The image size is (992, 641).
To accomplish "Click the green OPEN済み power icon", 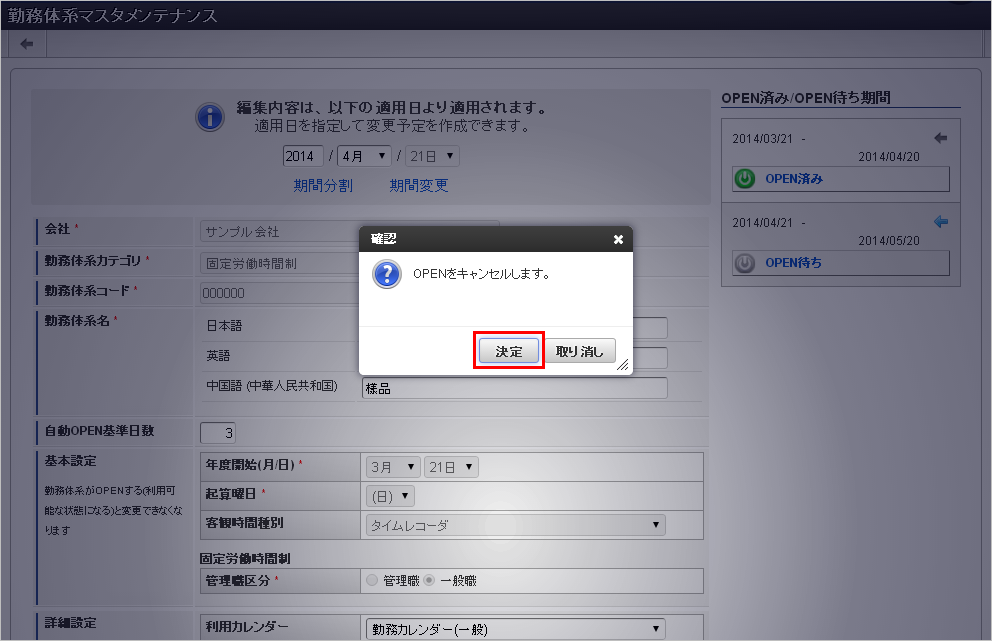I will 745,178.
